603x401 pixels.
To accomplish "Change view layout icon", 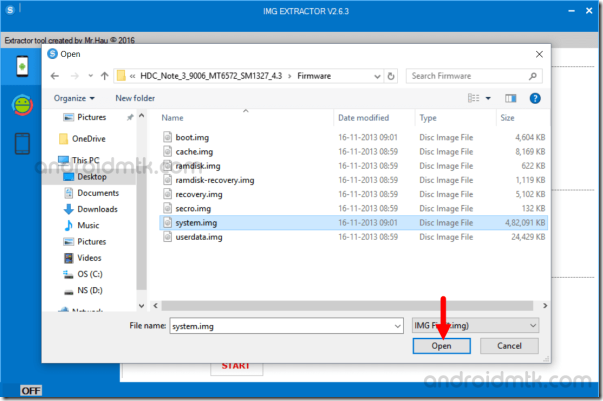I will coord(473,98).
